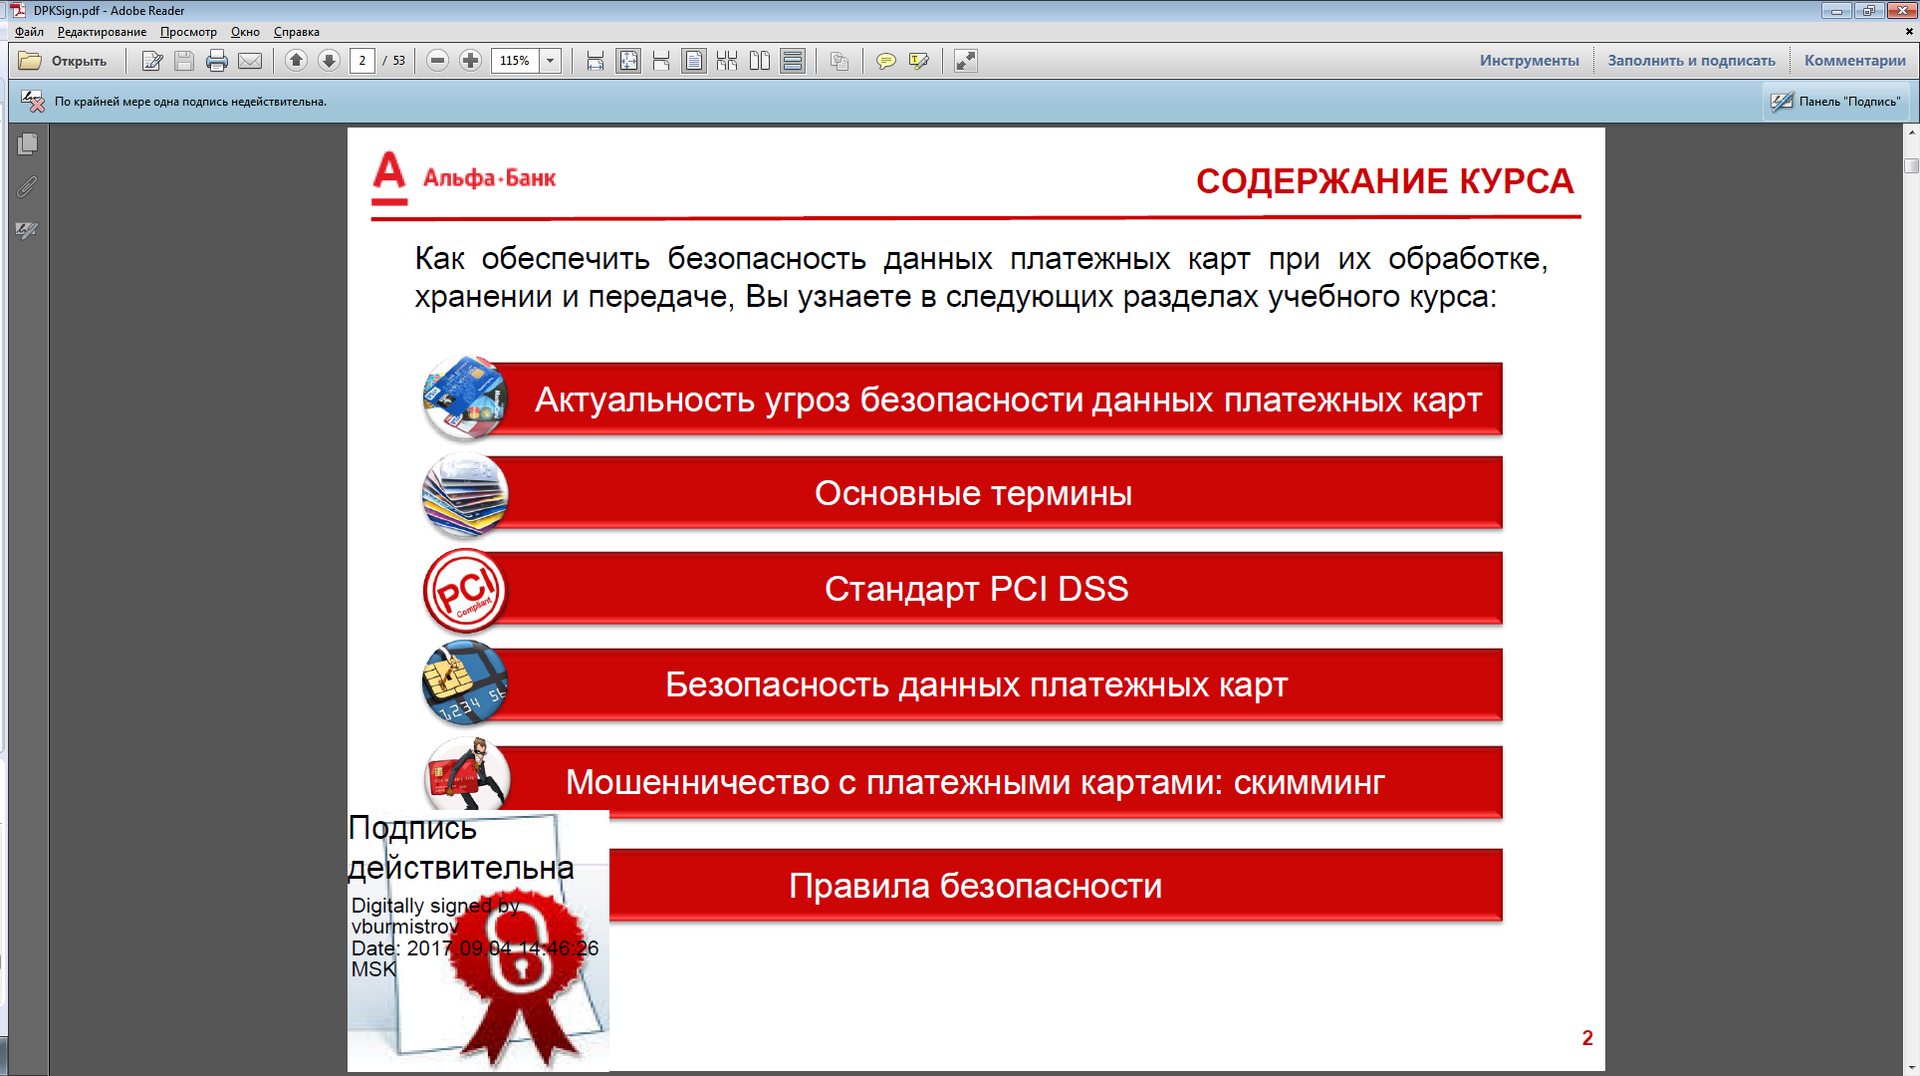Open the page thumbnails panel
Image resolution: width=1920 pixels, height=1076 pixels.
[x=27, y=143]
